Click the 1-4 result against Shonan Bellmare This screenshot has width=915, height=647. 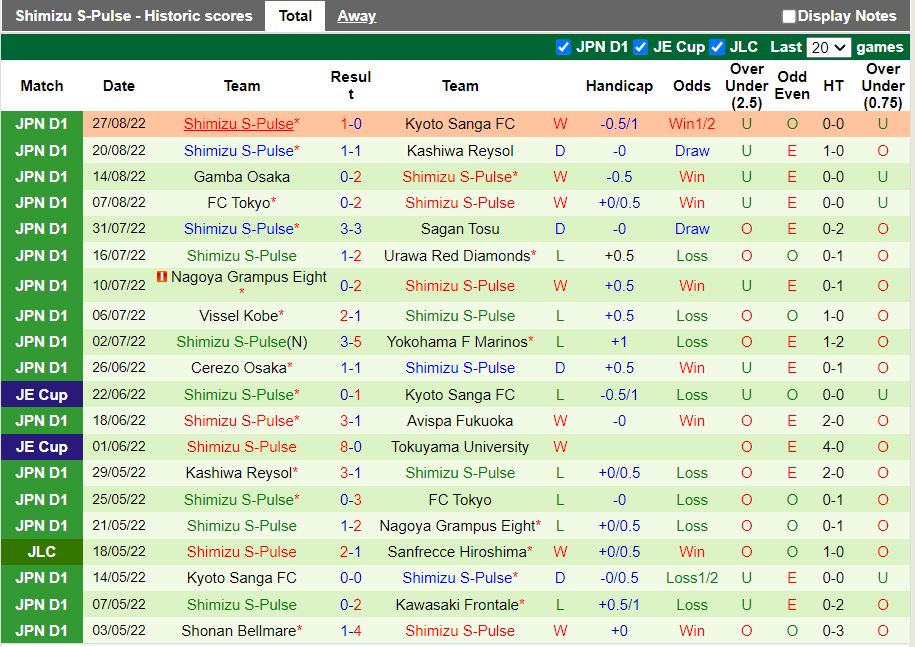click(351, 631)
